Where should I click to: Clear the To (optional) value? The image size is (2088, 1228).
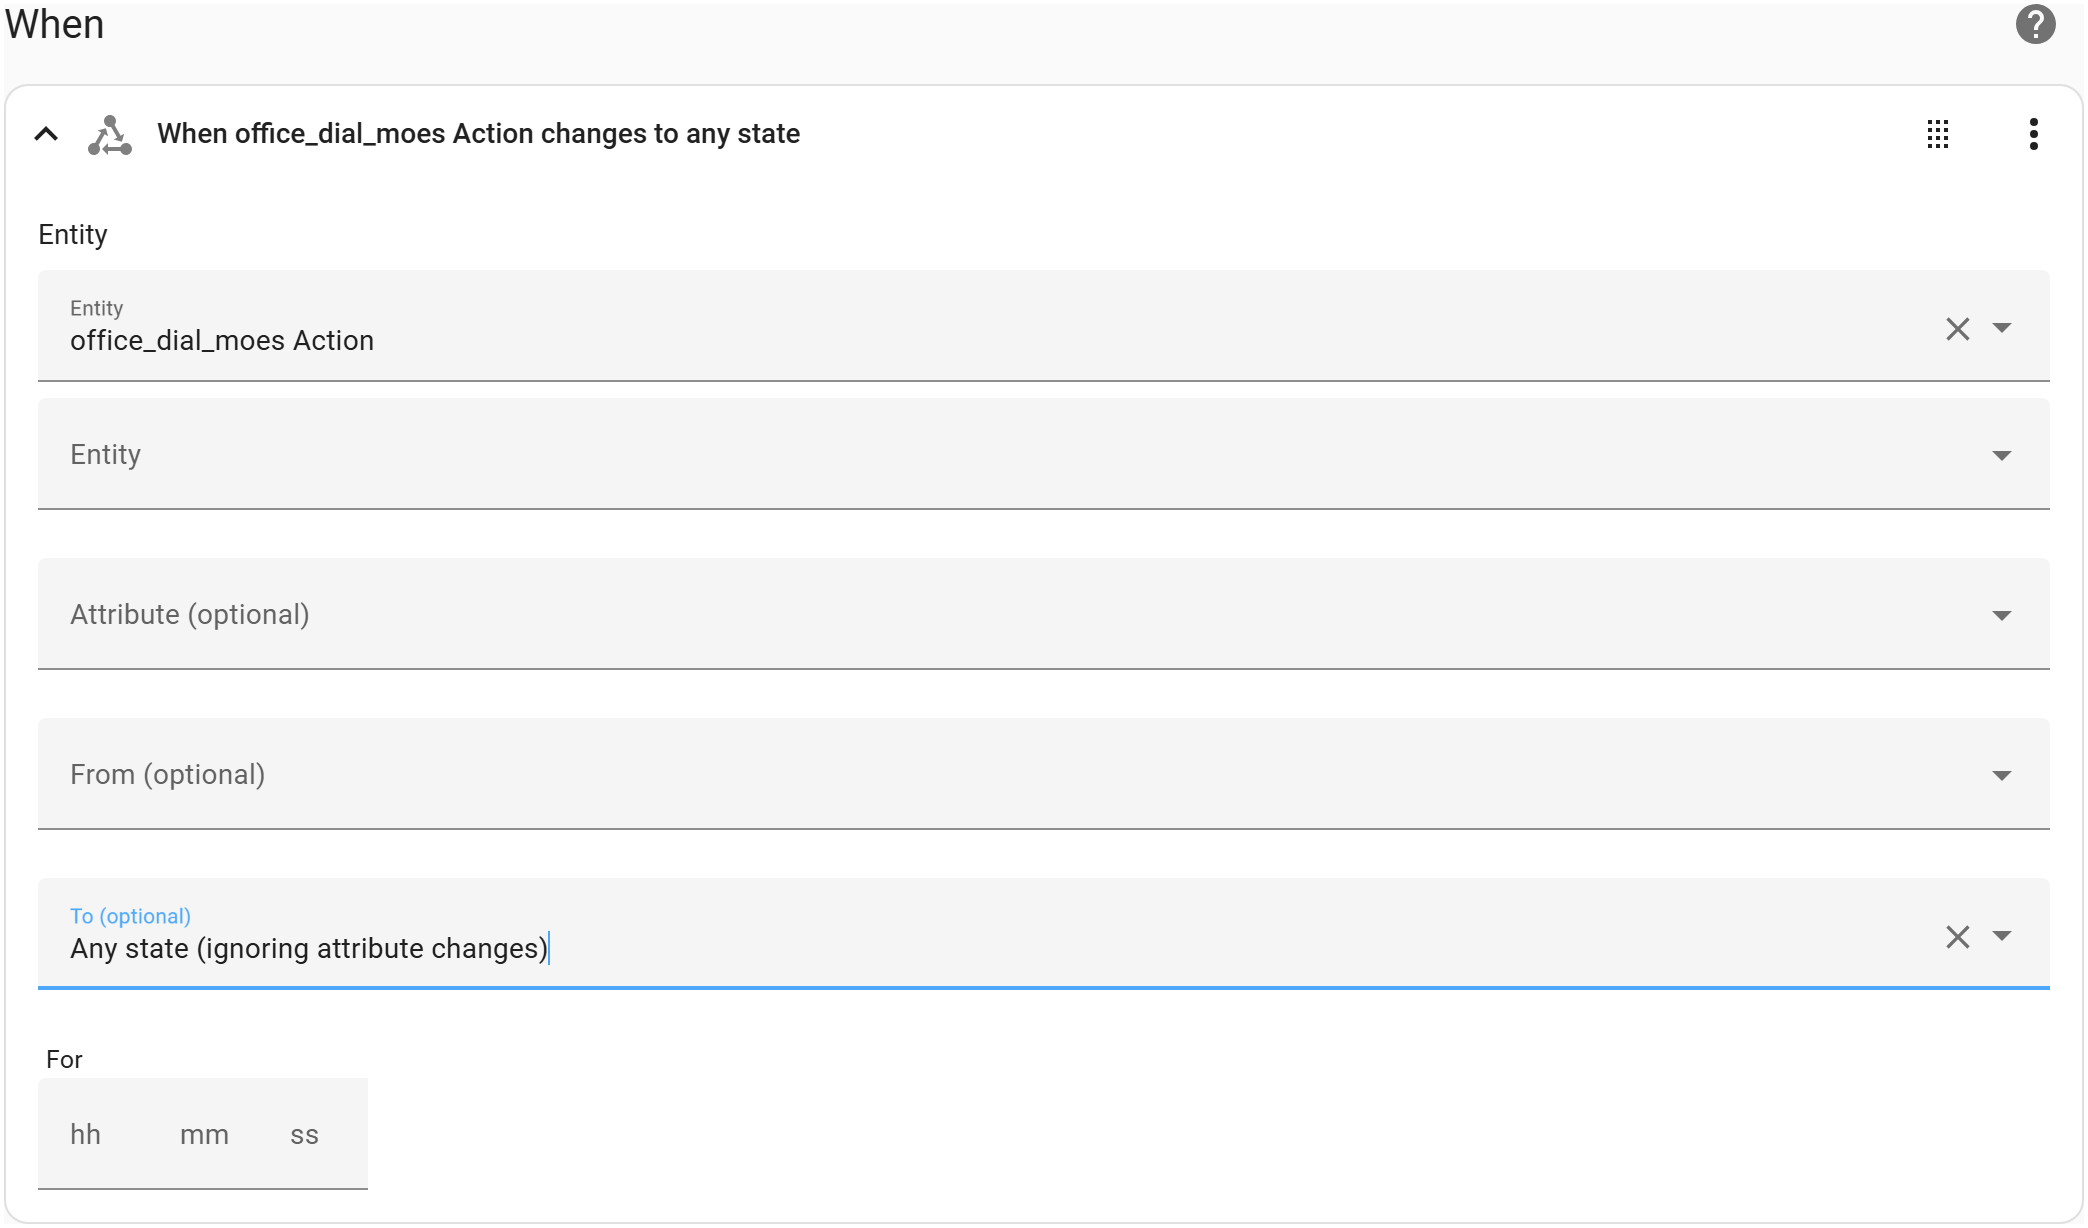1957,937
